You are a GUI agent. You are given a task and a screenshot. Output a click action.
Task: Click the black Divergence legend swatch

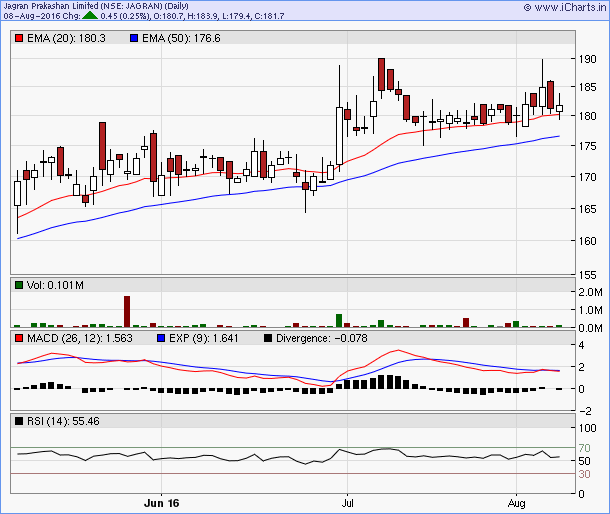pos(268,338)
